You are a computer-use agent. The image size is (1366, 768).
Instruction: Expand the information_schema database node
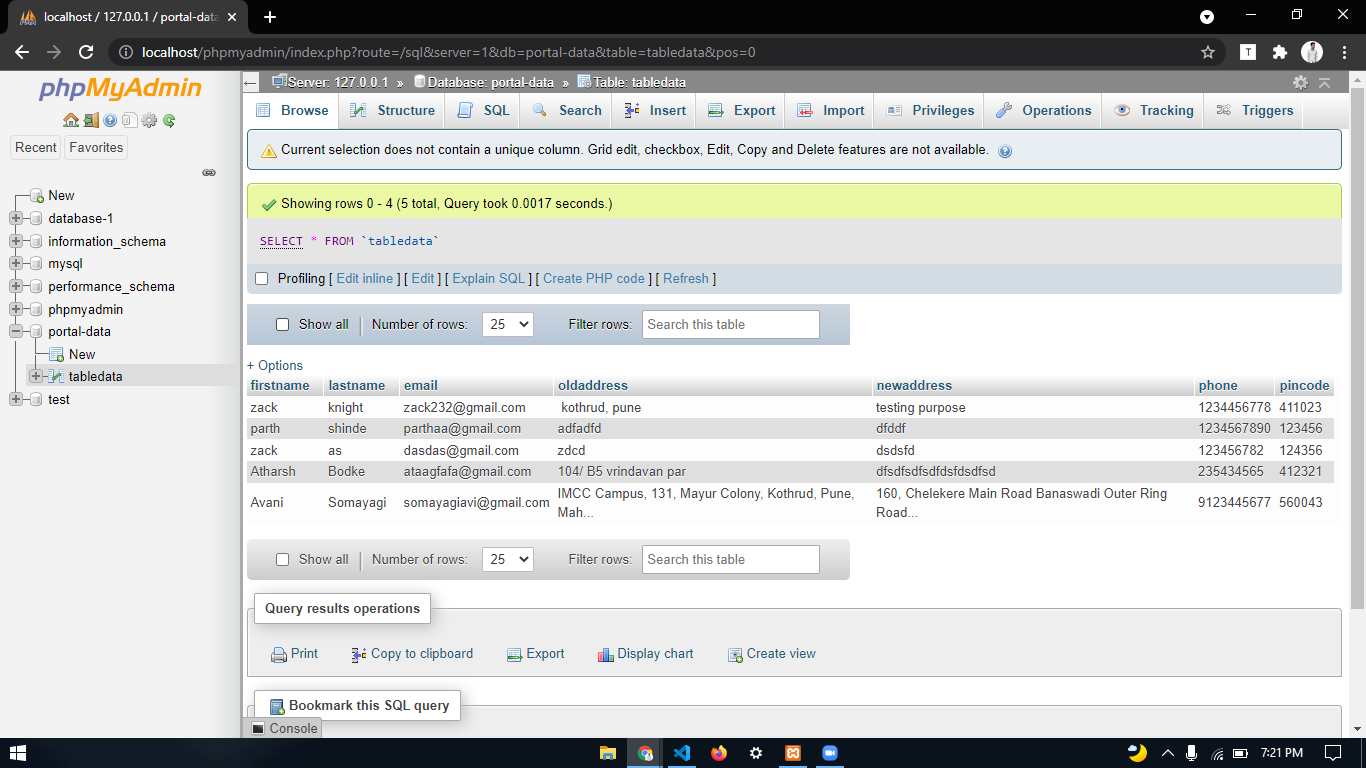tap(16, 241)
